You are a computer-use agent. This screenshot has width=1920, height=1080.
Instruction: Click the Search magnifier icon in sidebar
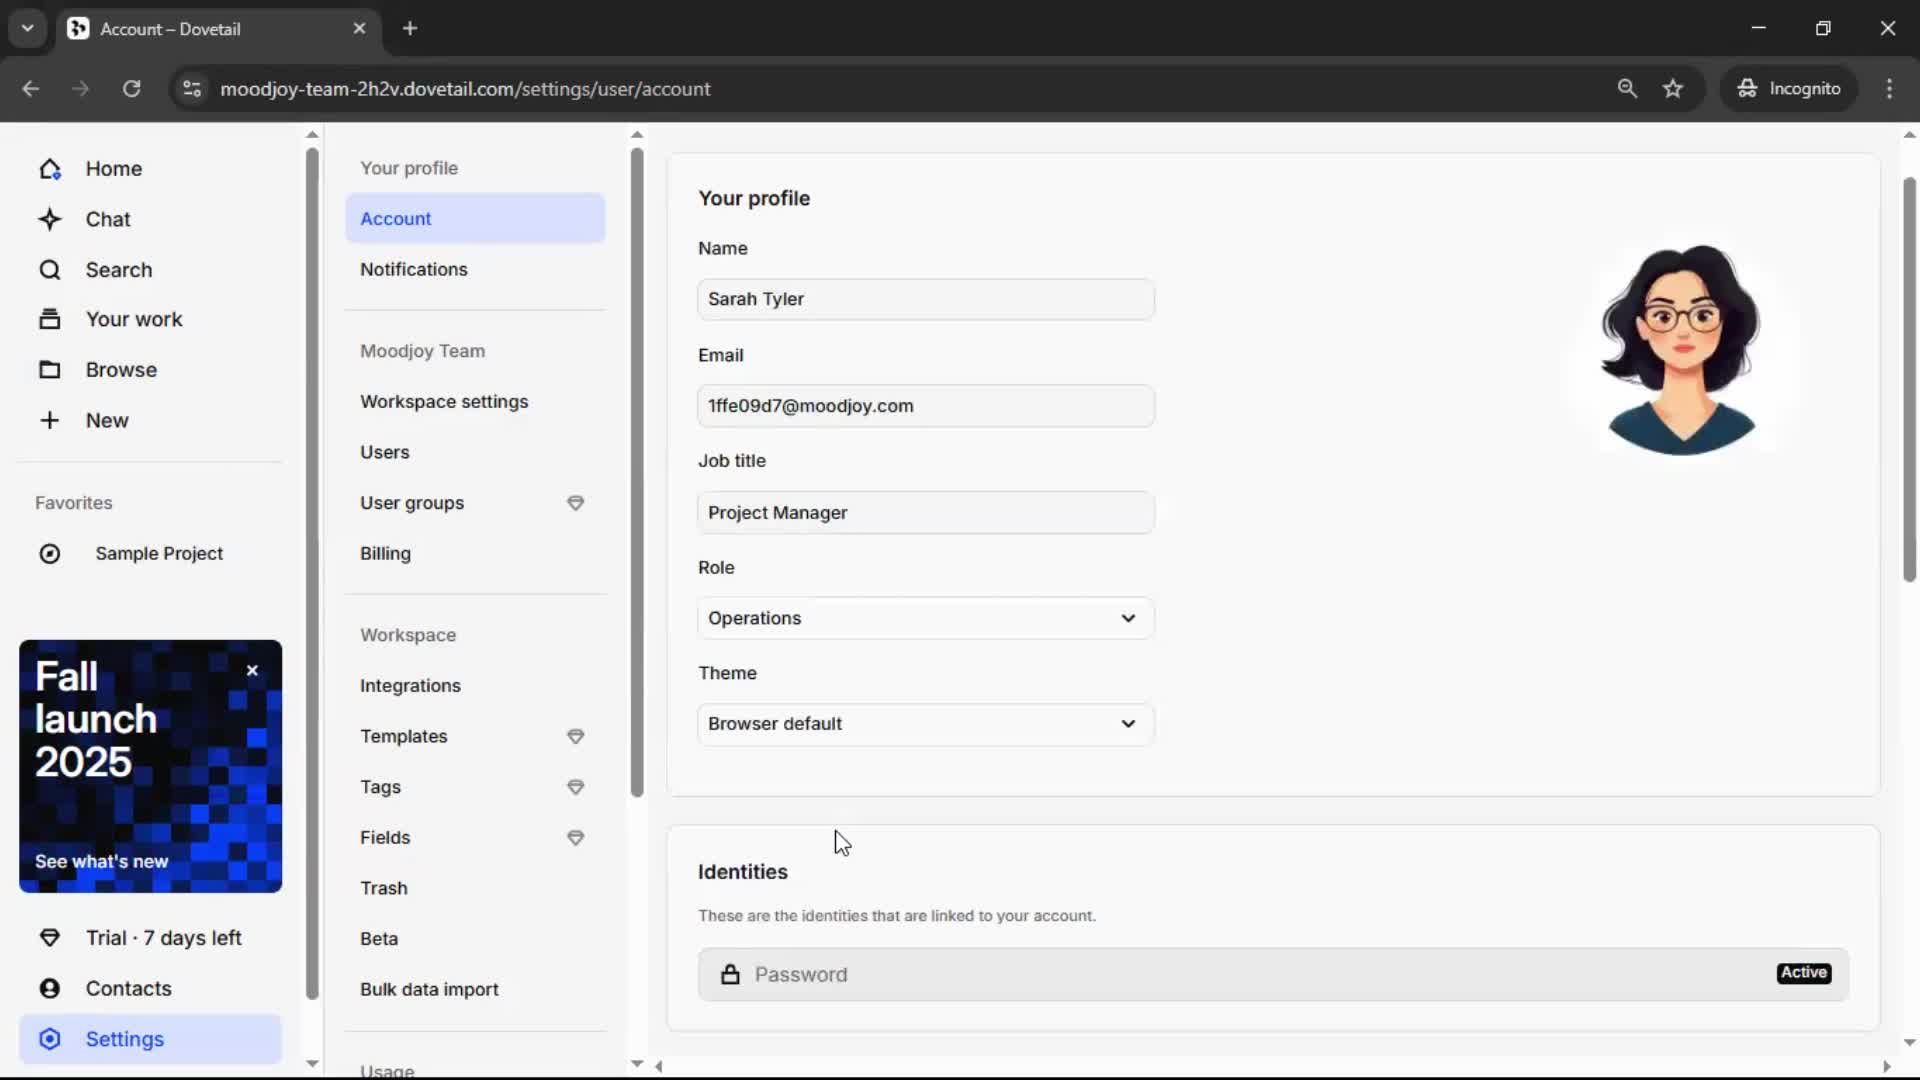click(50, 270)
